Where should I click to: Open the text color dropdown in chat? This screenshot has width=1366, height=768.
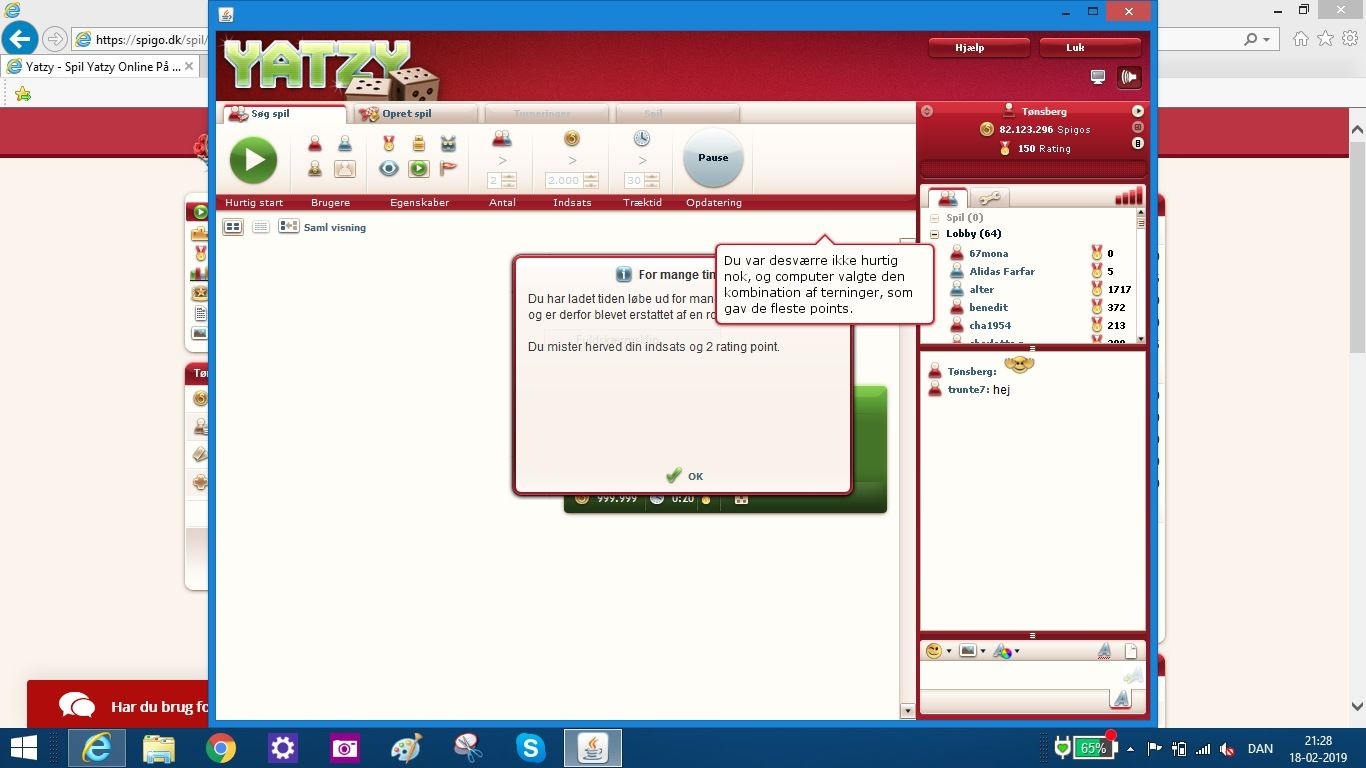(x=1005, y=651)
